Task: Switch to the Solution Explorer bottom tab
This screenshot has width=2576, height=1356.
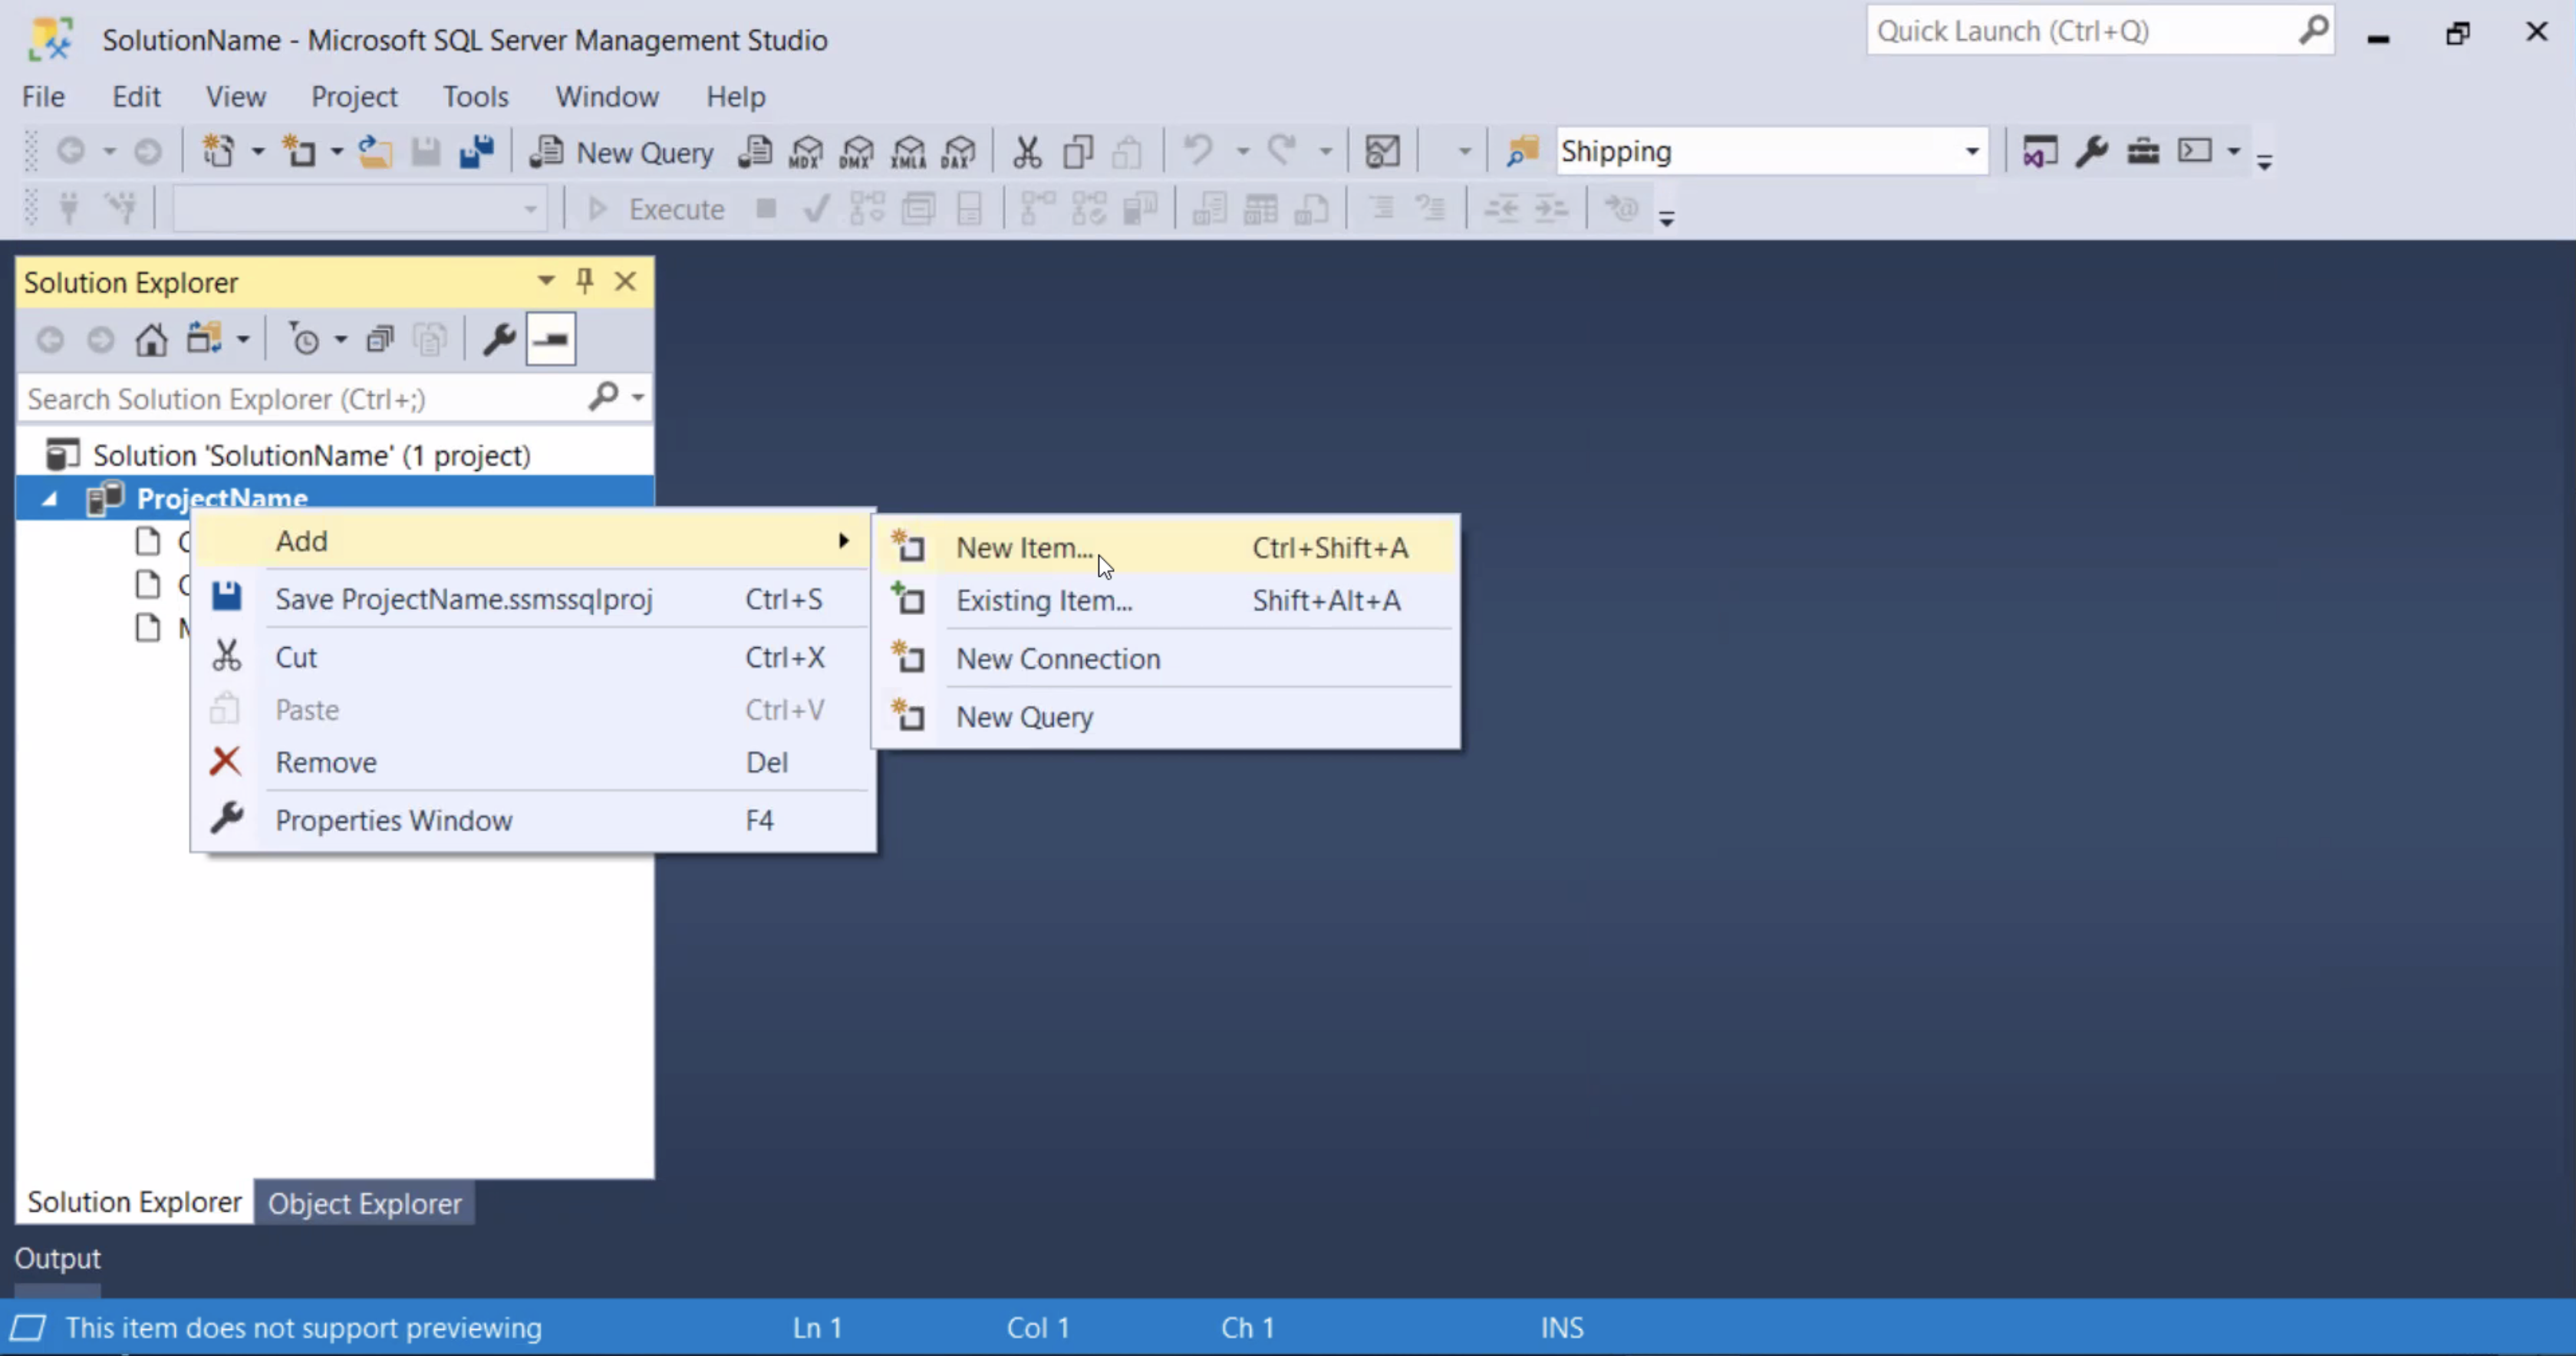Action: tap(134, 1201)
